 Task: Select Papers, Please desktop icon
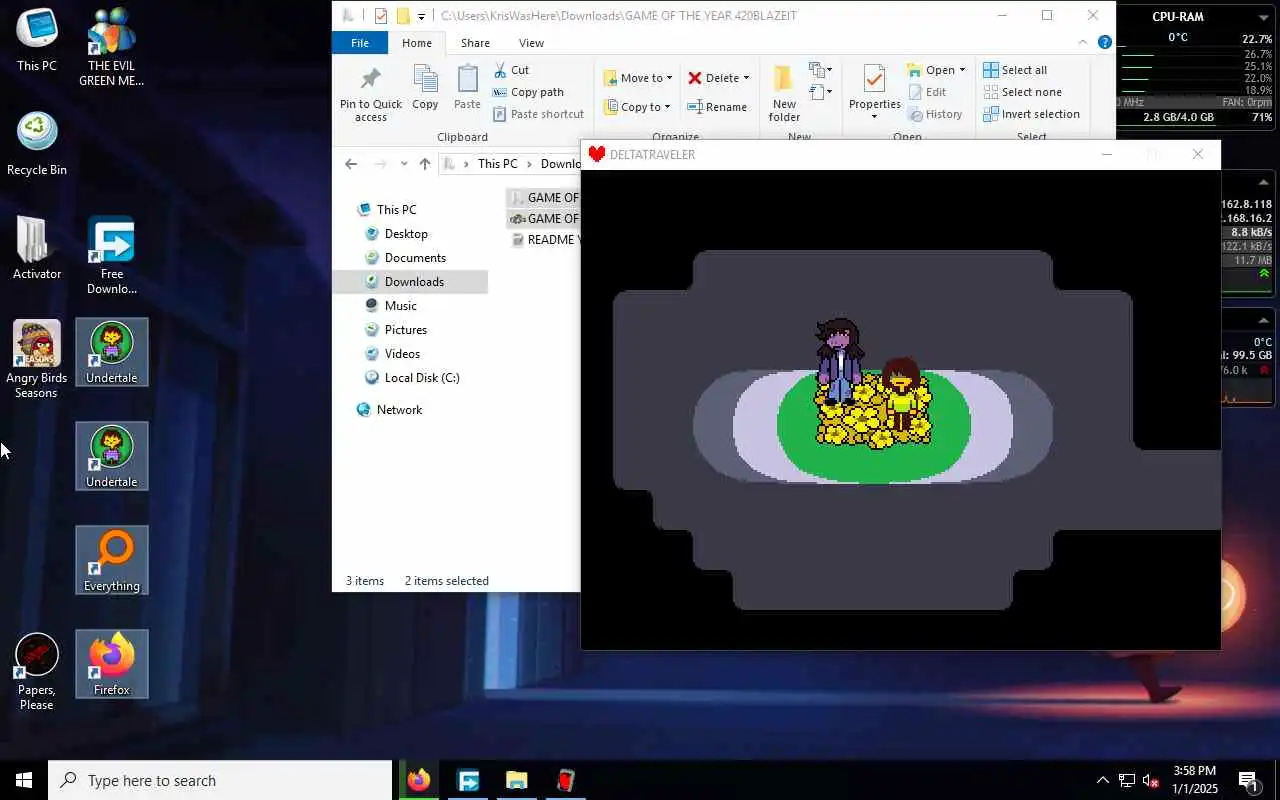[37, 672]
